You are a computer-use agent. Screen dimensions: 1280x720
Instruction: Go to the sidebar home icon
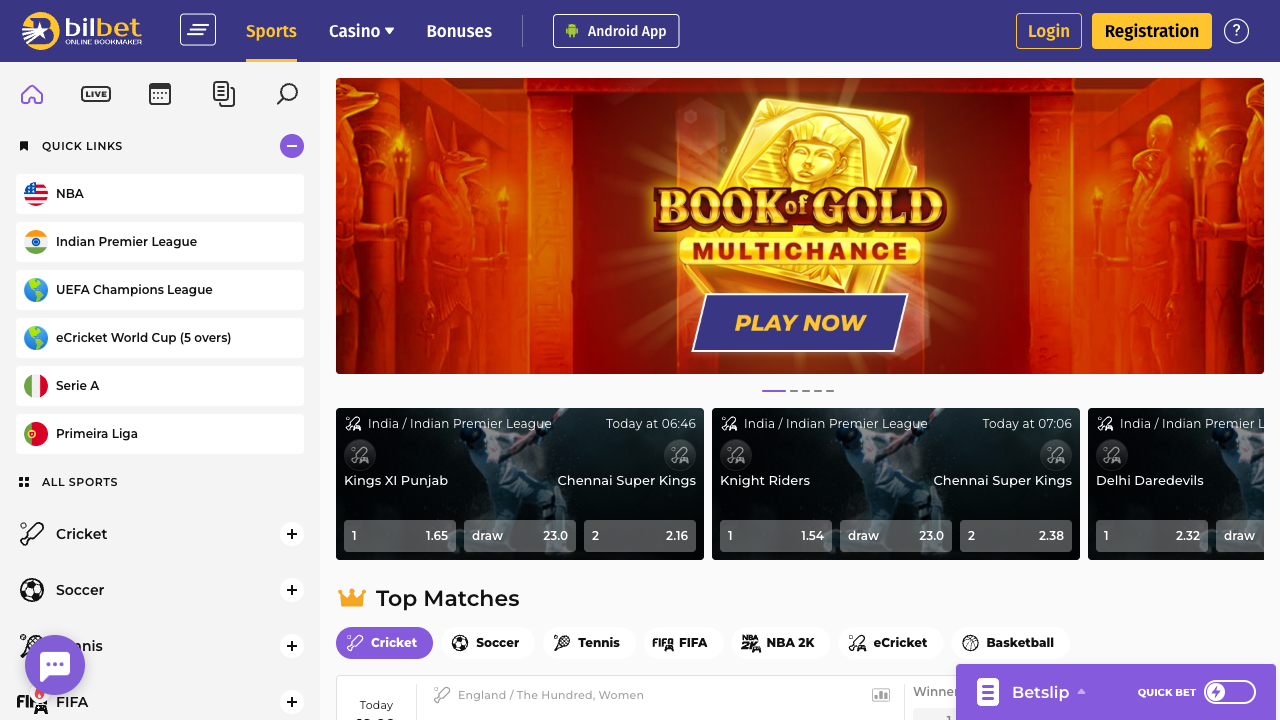click(x=32, y=94)
